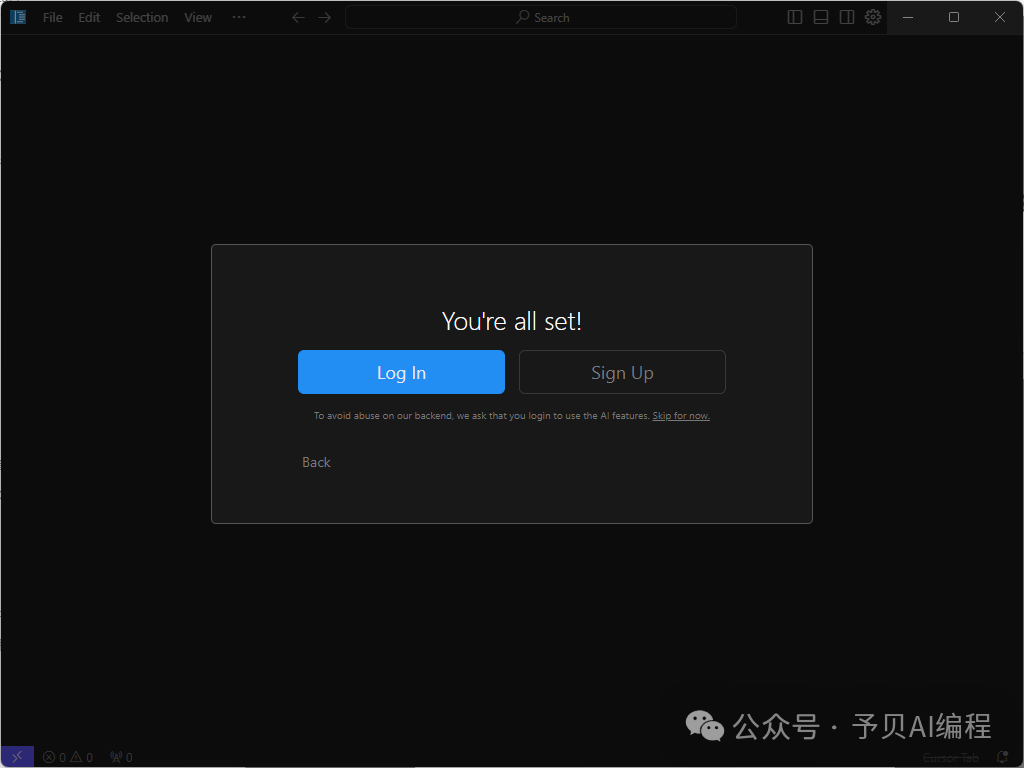Close the Cursor window
The image size is (1024, 768).
[x=1000, y=18]
